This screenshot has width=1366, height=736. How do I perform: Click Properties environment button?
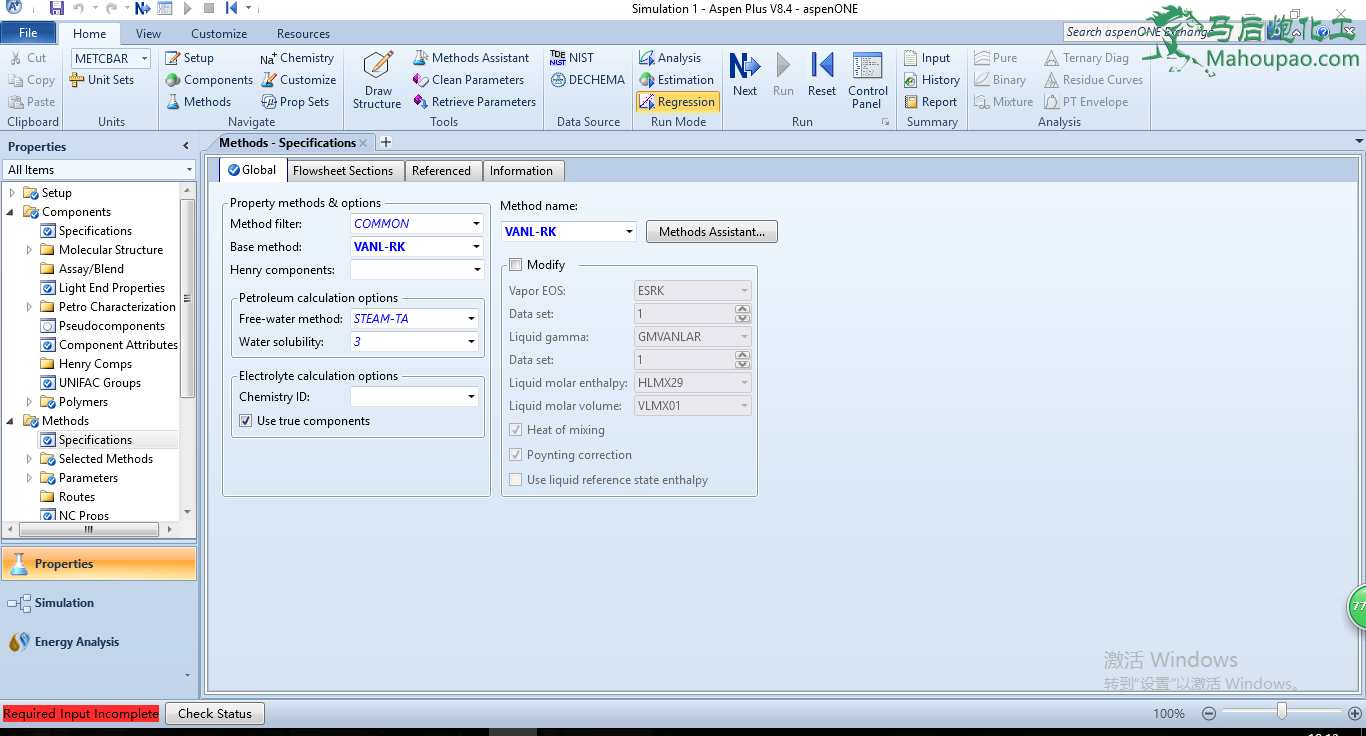click(x=98, y=564)
